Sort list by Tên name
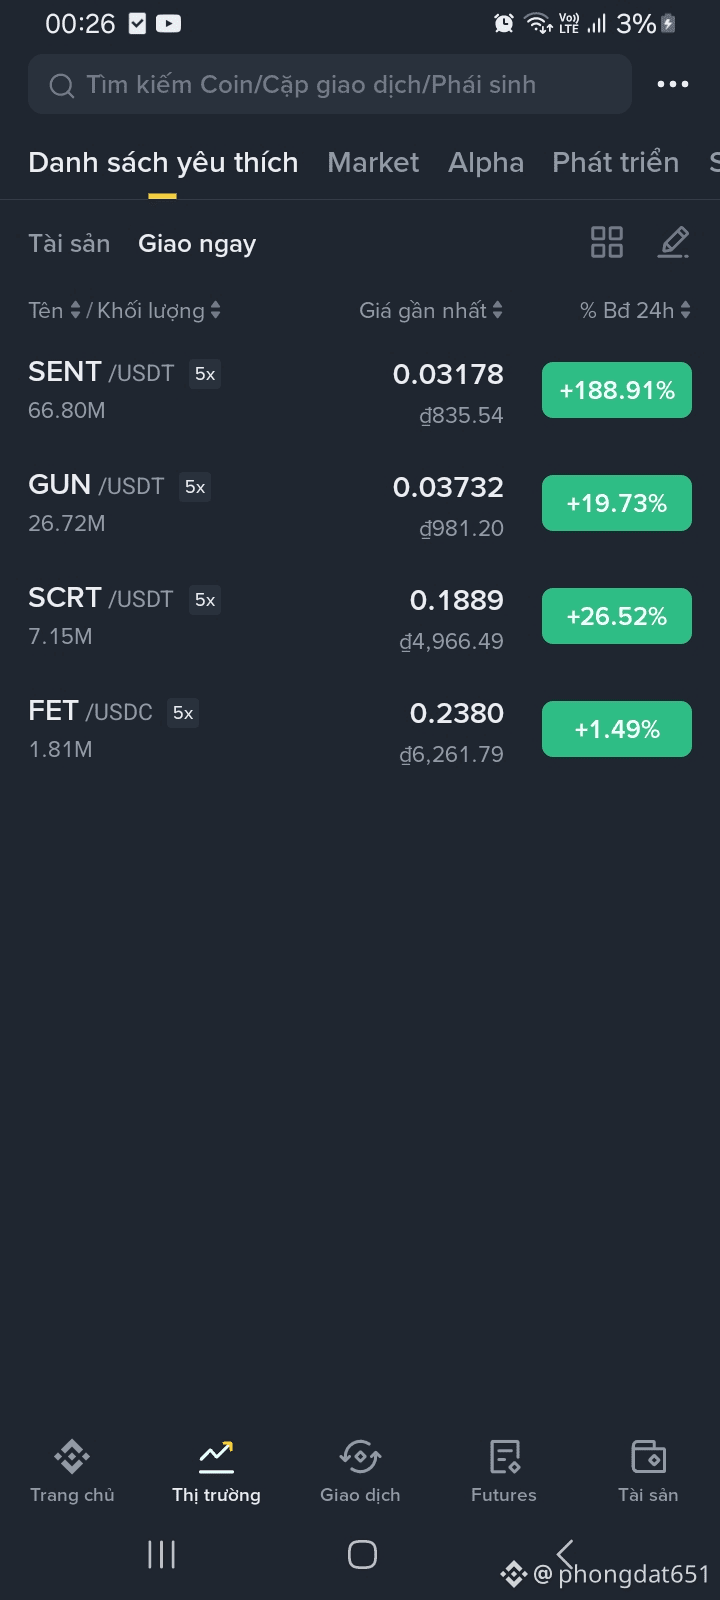Image resolution: width=720 pixels, height=1600 pixels. pos(54,311)
